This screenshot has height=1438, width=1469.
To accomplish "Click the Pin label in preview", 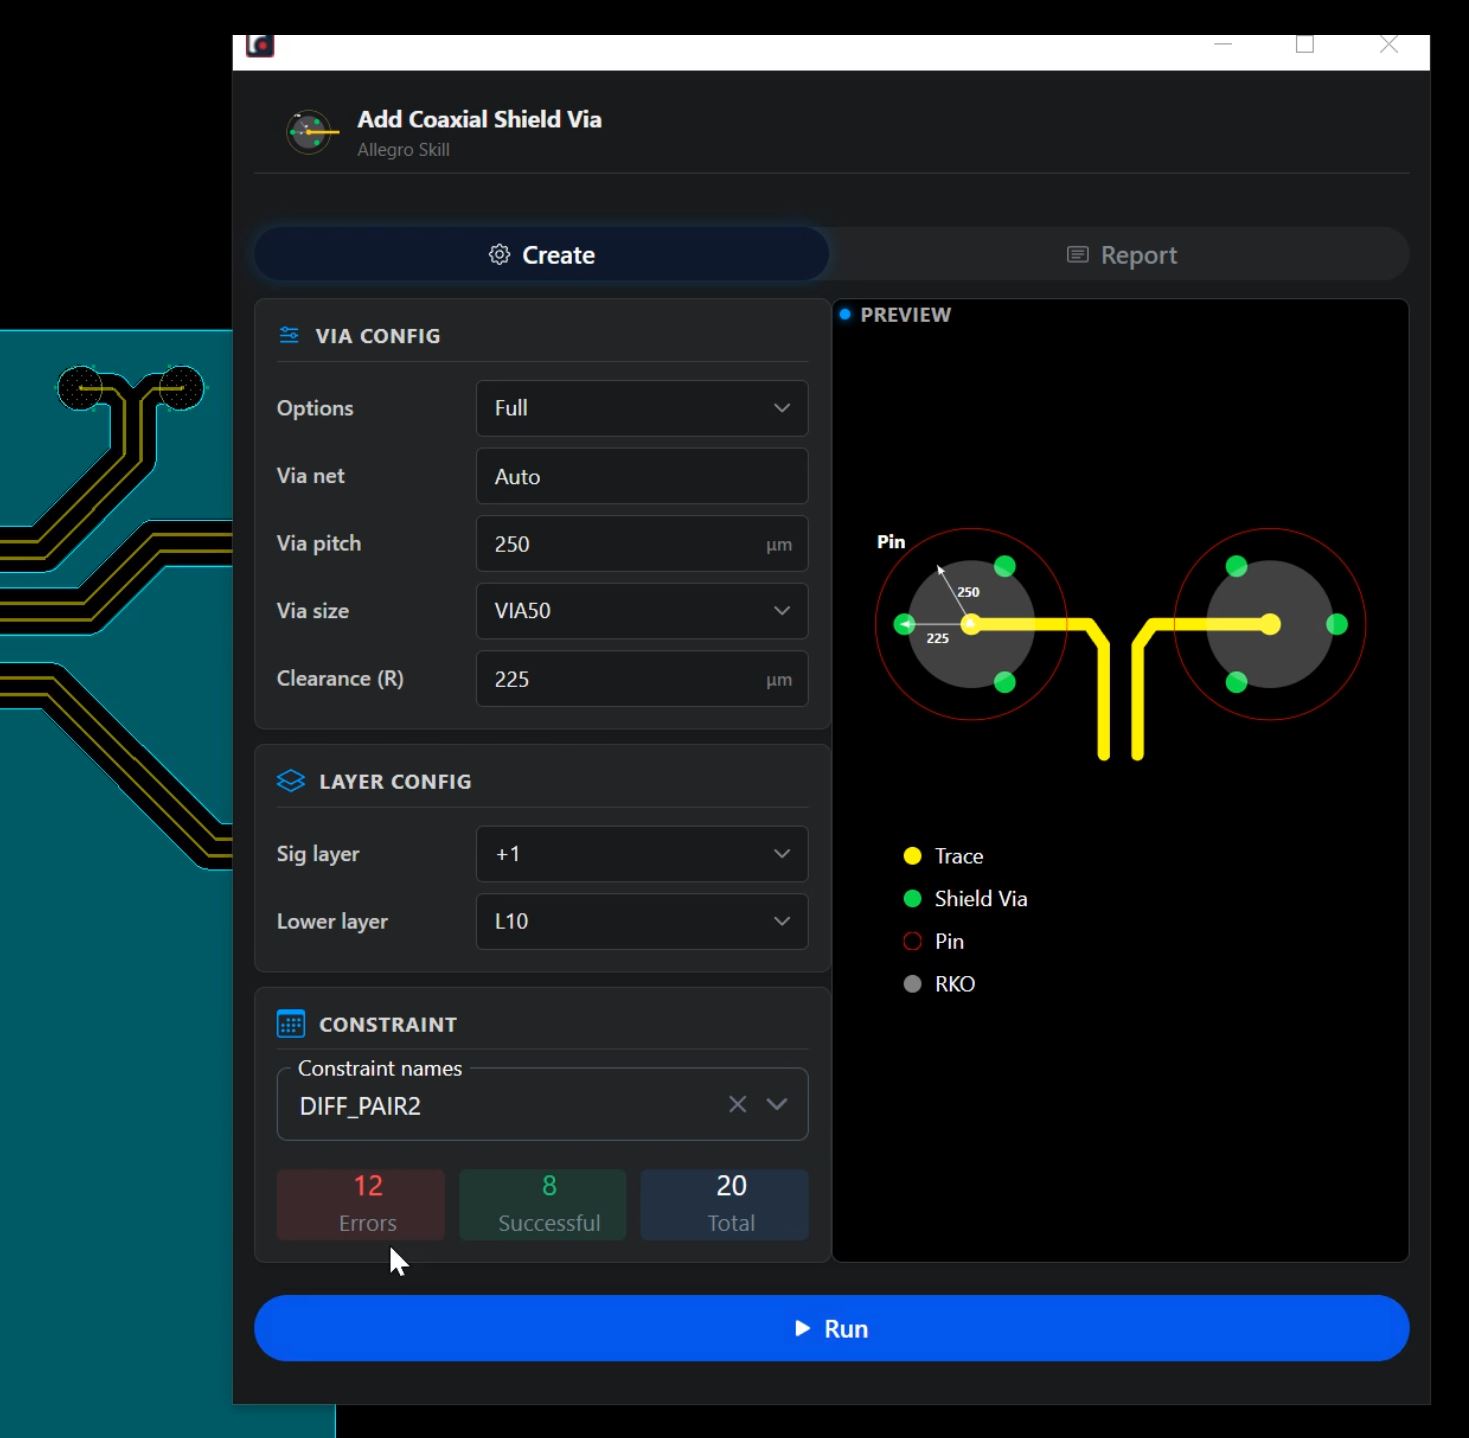I will coord(891,542).
